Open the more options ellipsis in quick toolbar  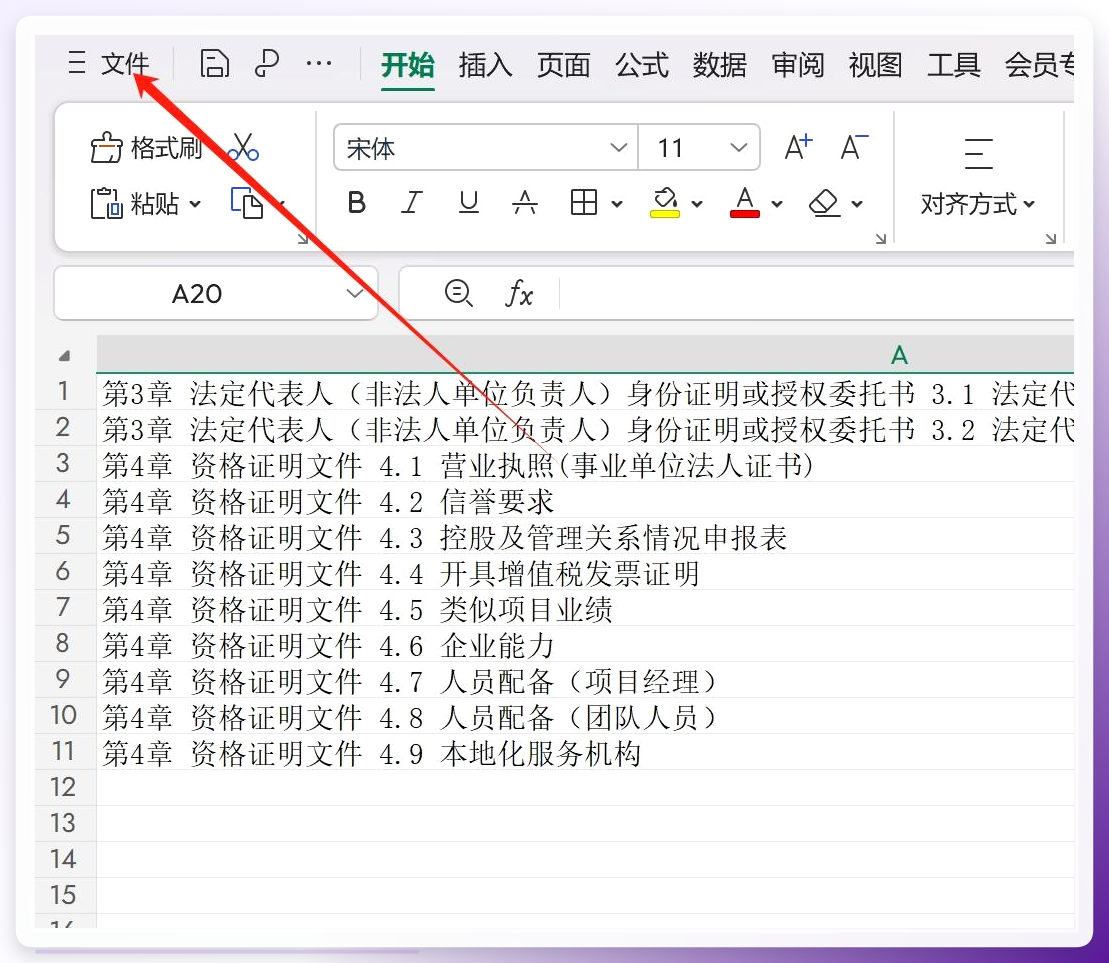point(319,64)
